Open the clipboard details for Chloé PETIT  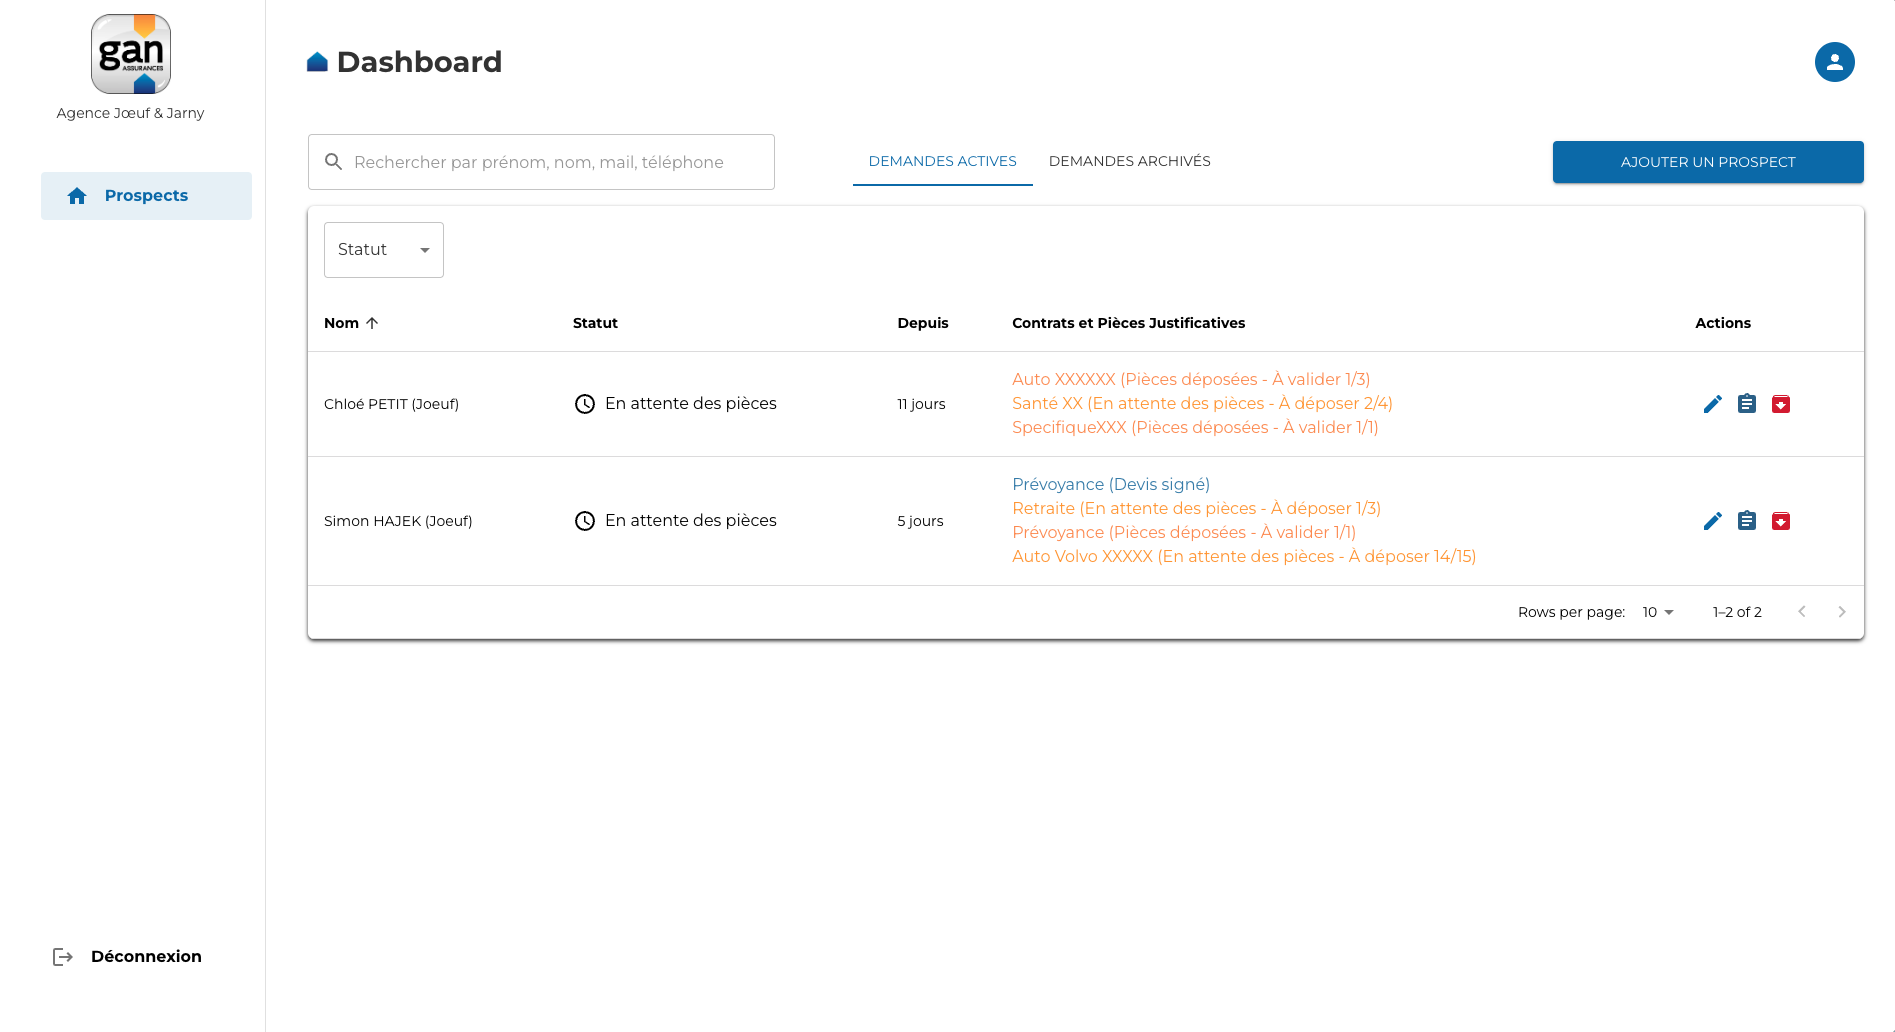point(1746,404)
